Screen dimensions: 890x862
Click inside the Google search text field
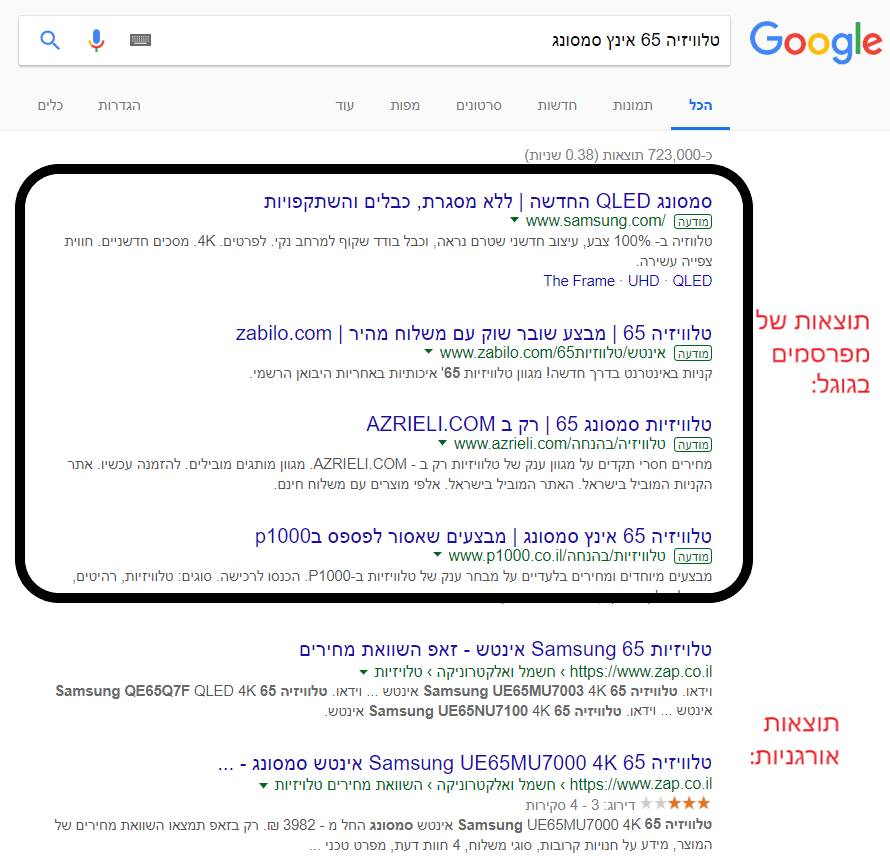click(440, 40)
